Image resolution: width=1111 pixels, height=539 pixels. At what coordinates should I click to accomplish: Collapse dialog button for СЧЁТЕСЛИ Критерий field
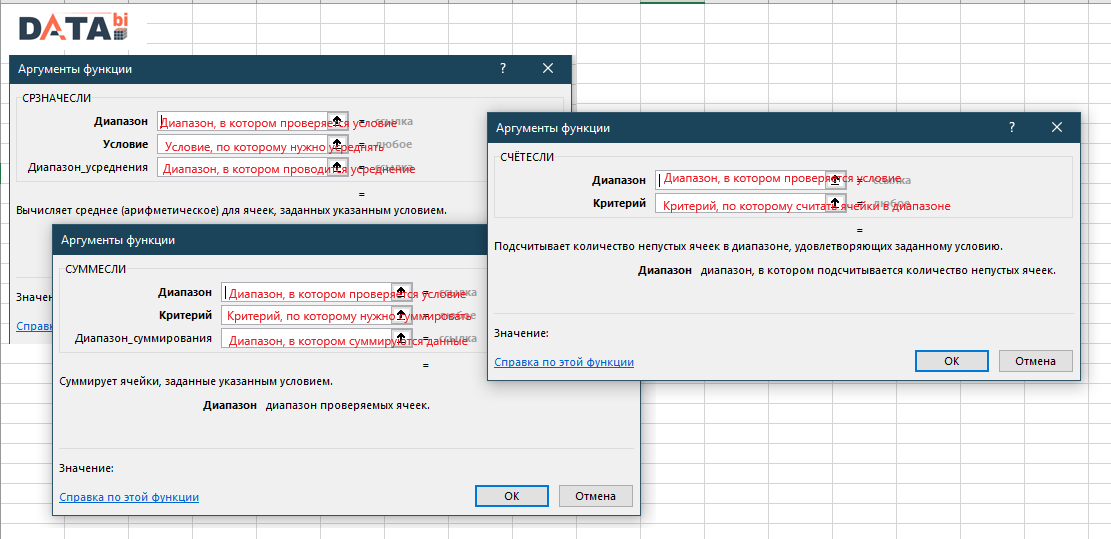pos(836,203)
